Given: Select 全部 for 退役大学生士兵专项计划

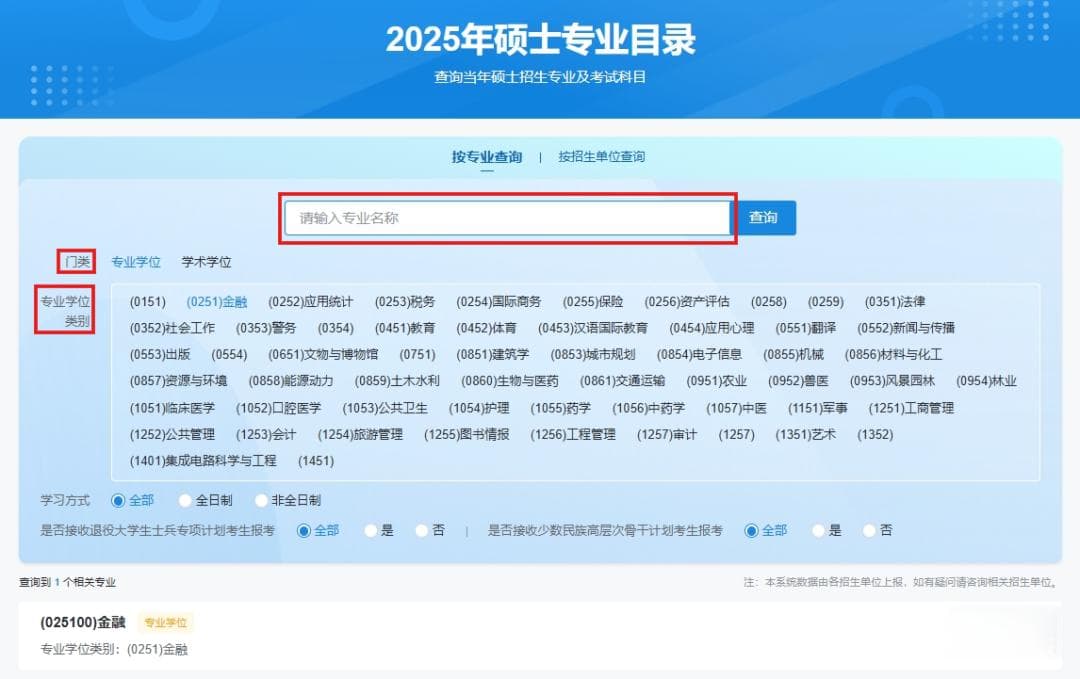Looking at the screenshot, I should (x=318, y=530).
